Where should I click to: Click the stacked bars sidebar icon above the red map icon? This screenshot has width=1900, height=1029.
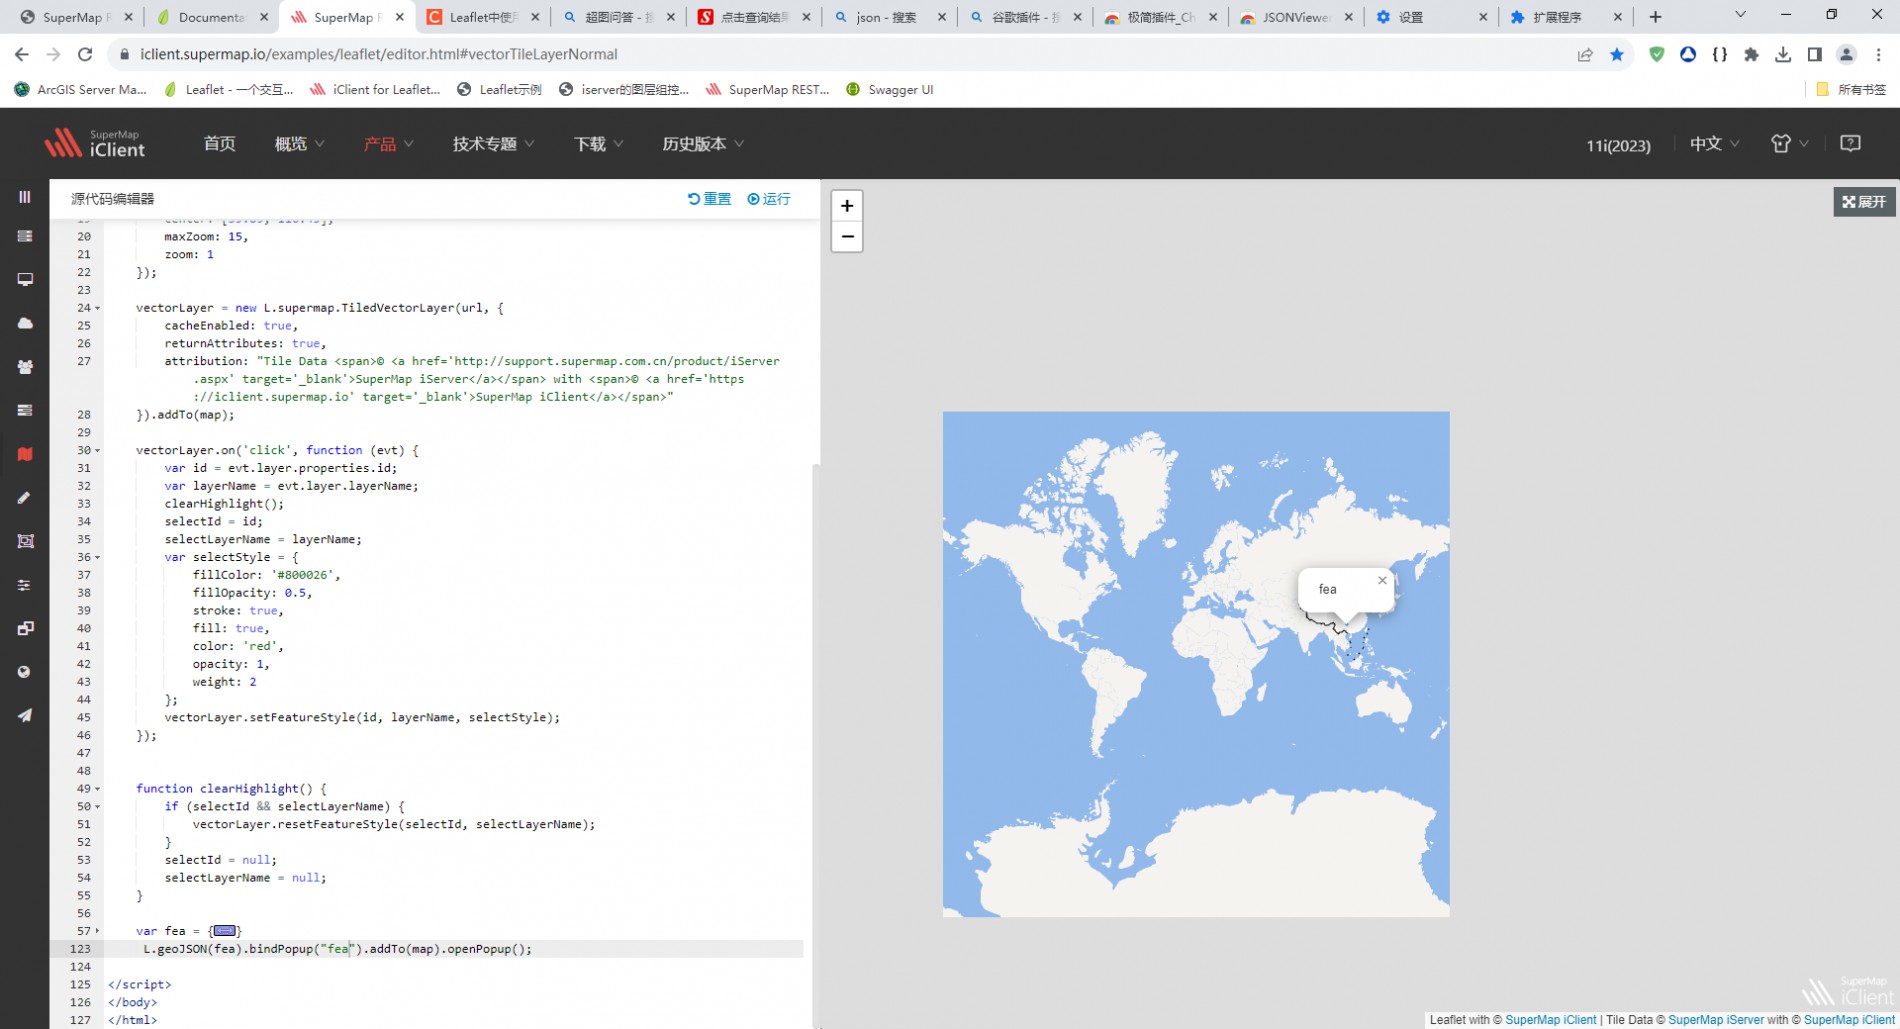pos(25,410)
